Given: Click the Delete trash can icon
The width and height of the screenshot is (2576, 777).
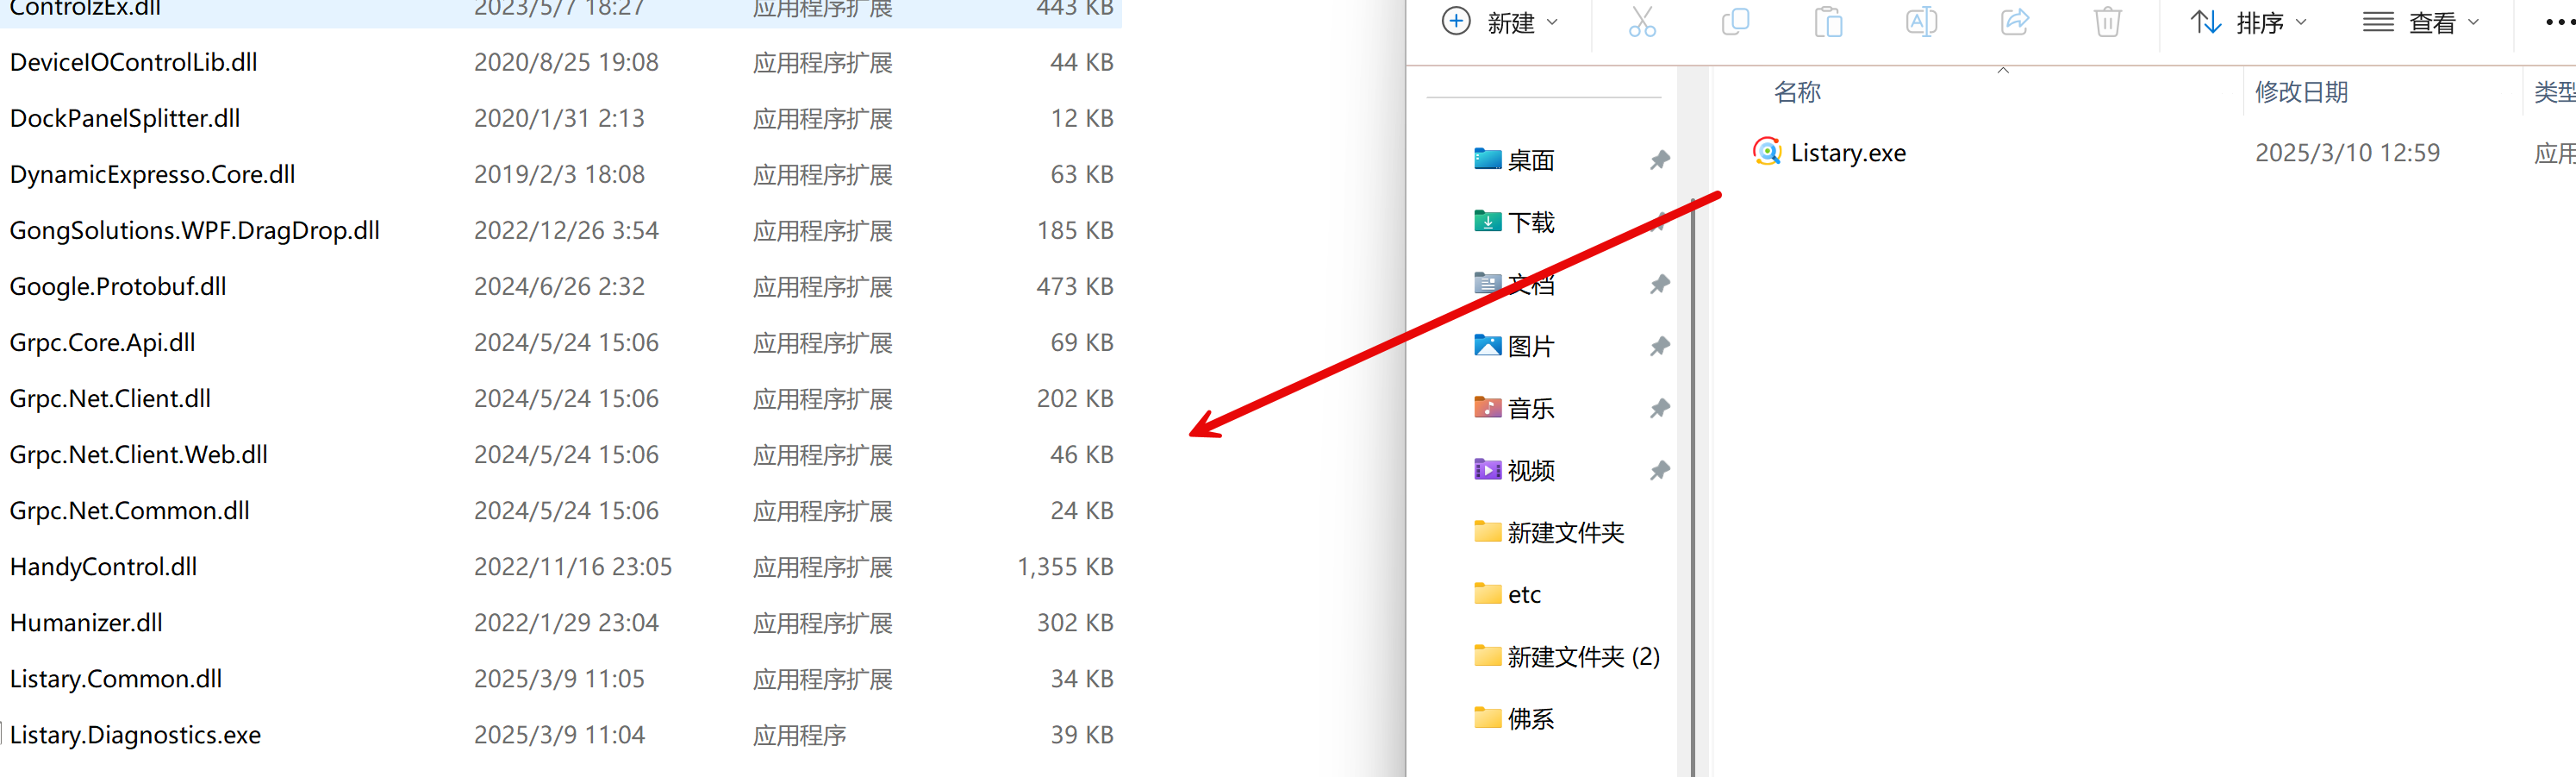Looking at the screenshot, I should coord(2107,22).
